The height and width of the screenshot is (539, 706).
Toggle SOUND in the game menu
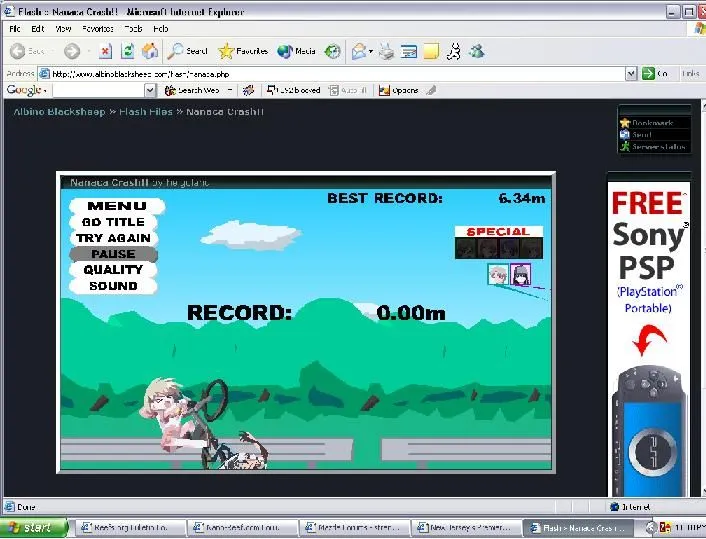[113, 286]
